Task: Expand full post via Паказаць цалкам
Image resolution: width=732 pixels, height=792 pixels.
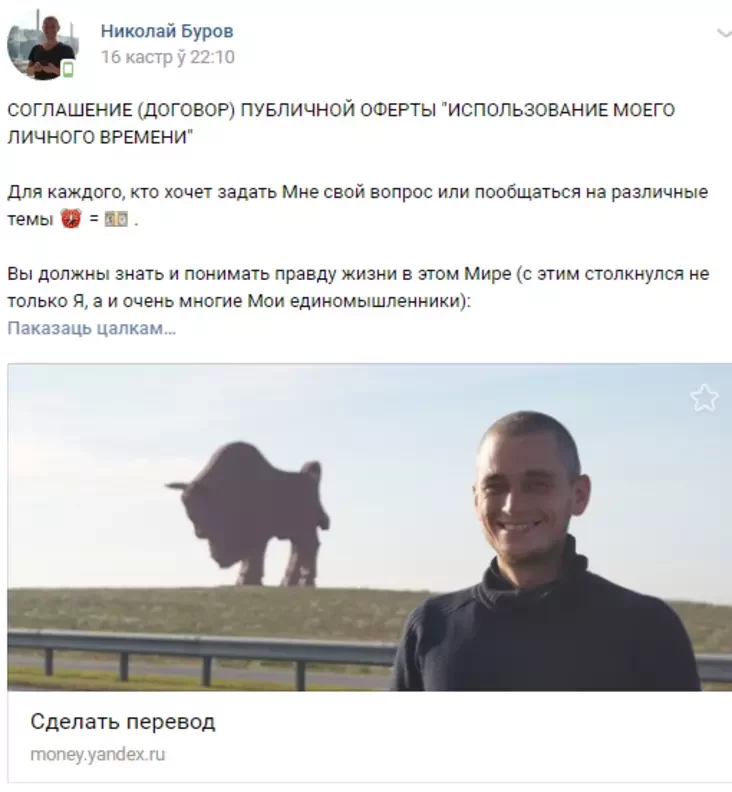Action: click(91, 328)
